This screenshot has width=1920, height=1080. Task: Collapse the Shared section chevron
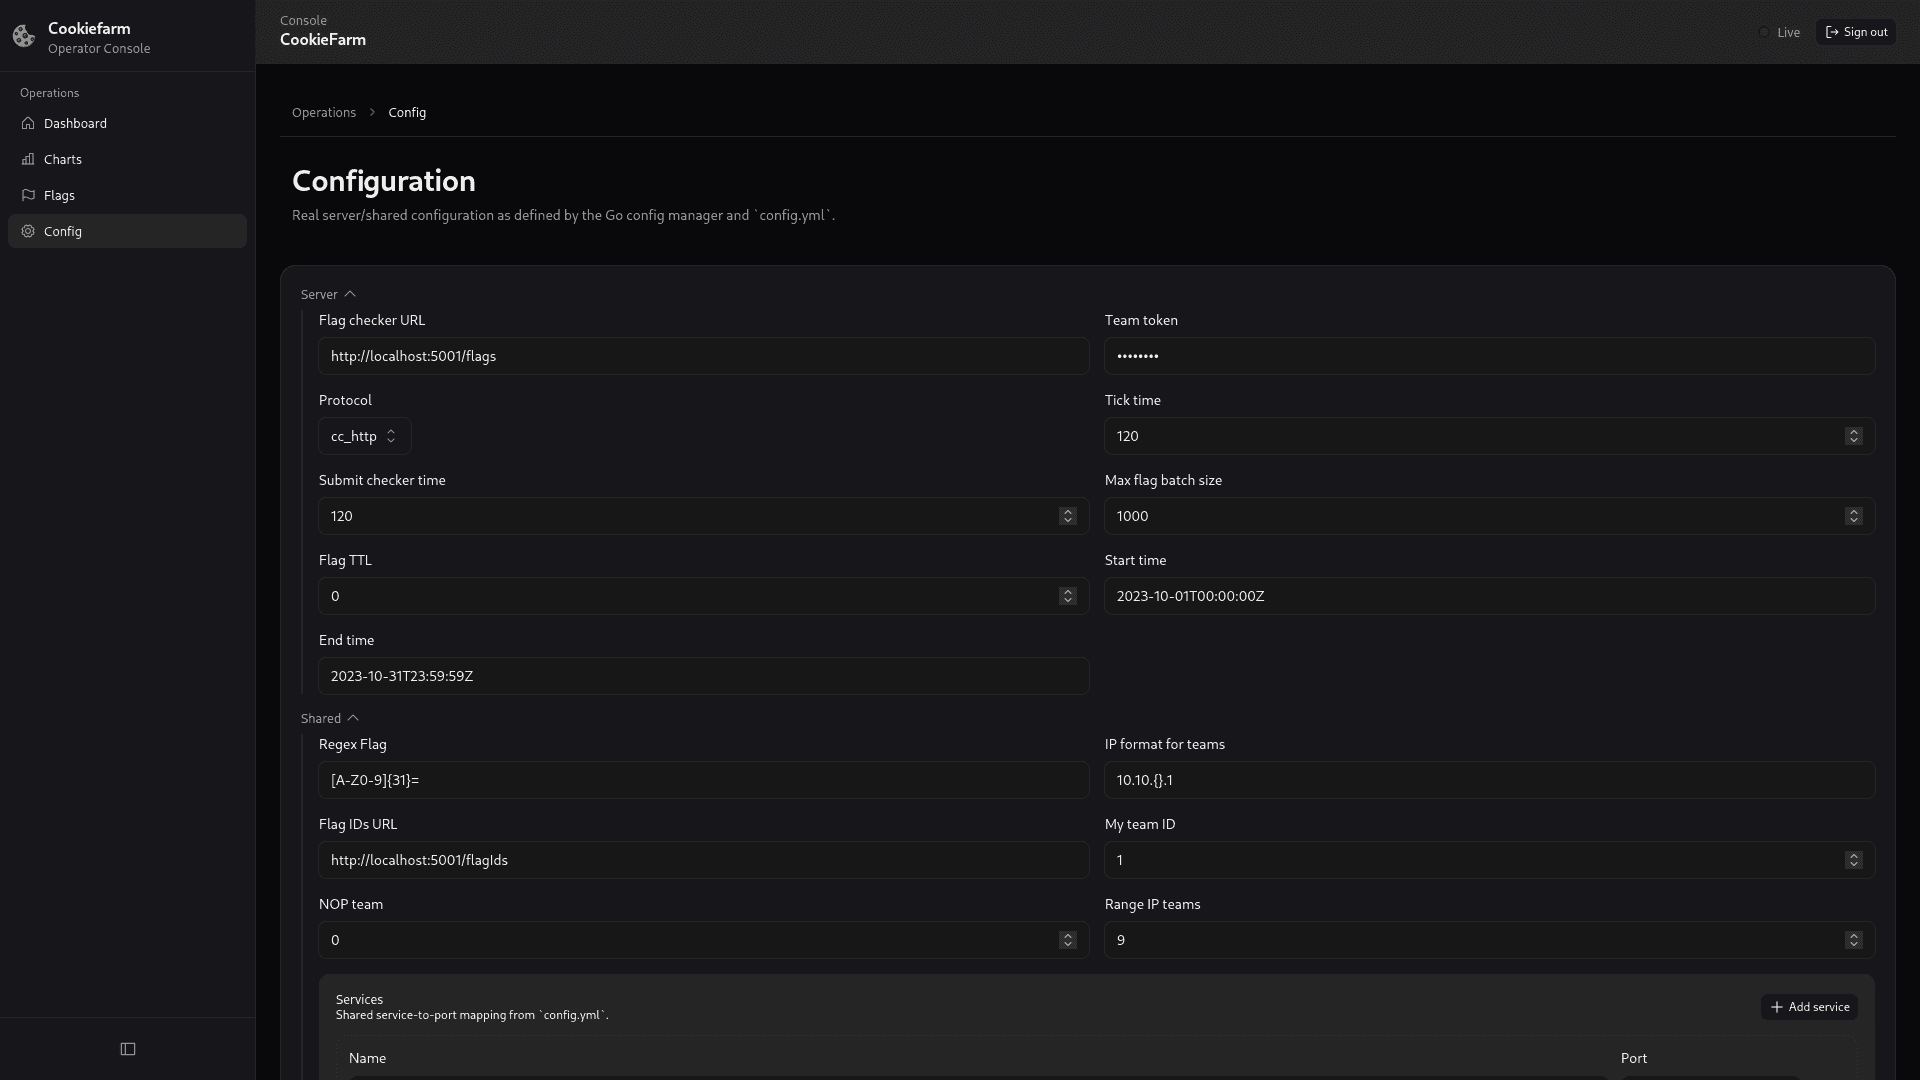[x=353, y=718]
